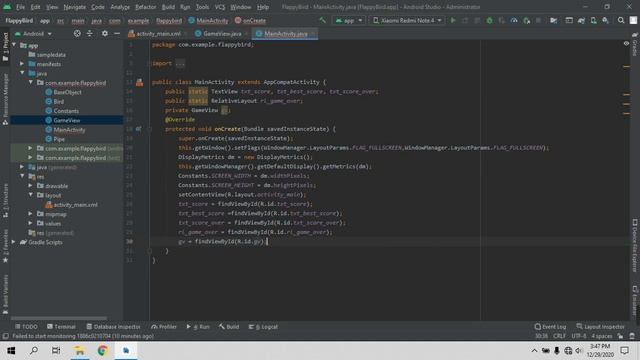The image size is (640, 360).
Task: Click related XML file gutter icon
Action: [139, 82]
